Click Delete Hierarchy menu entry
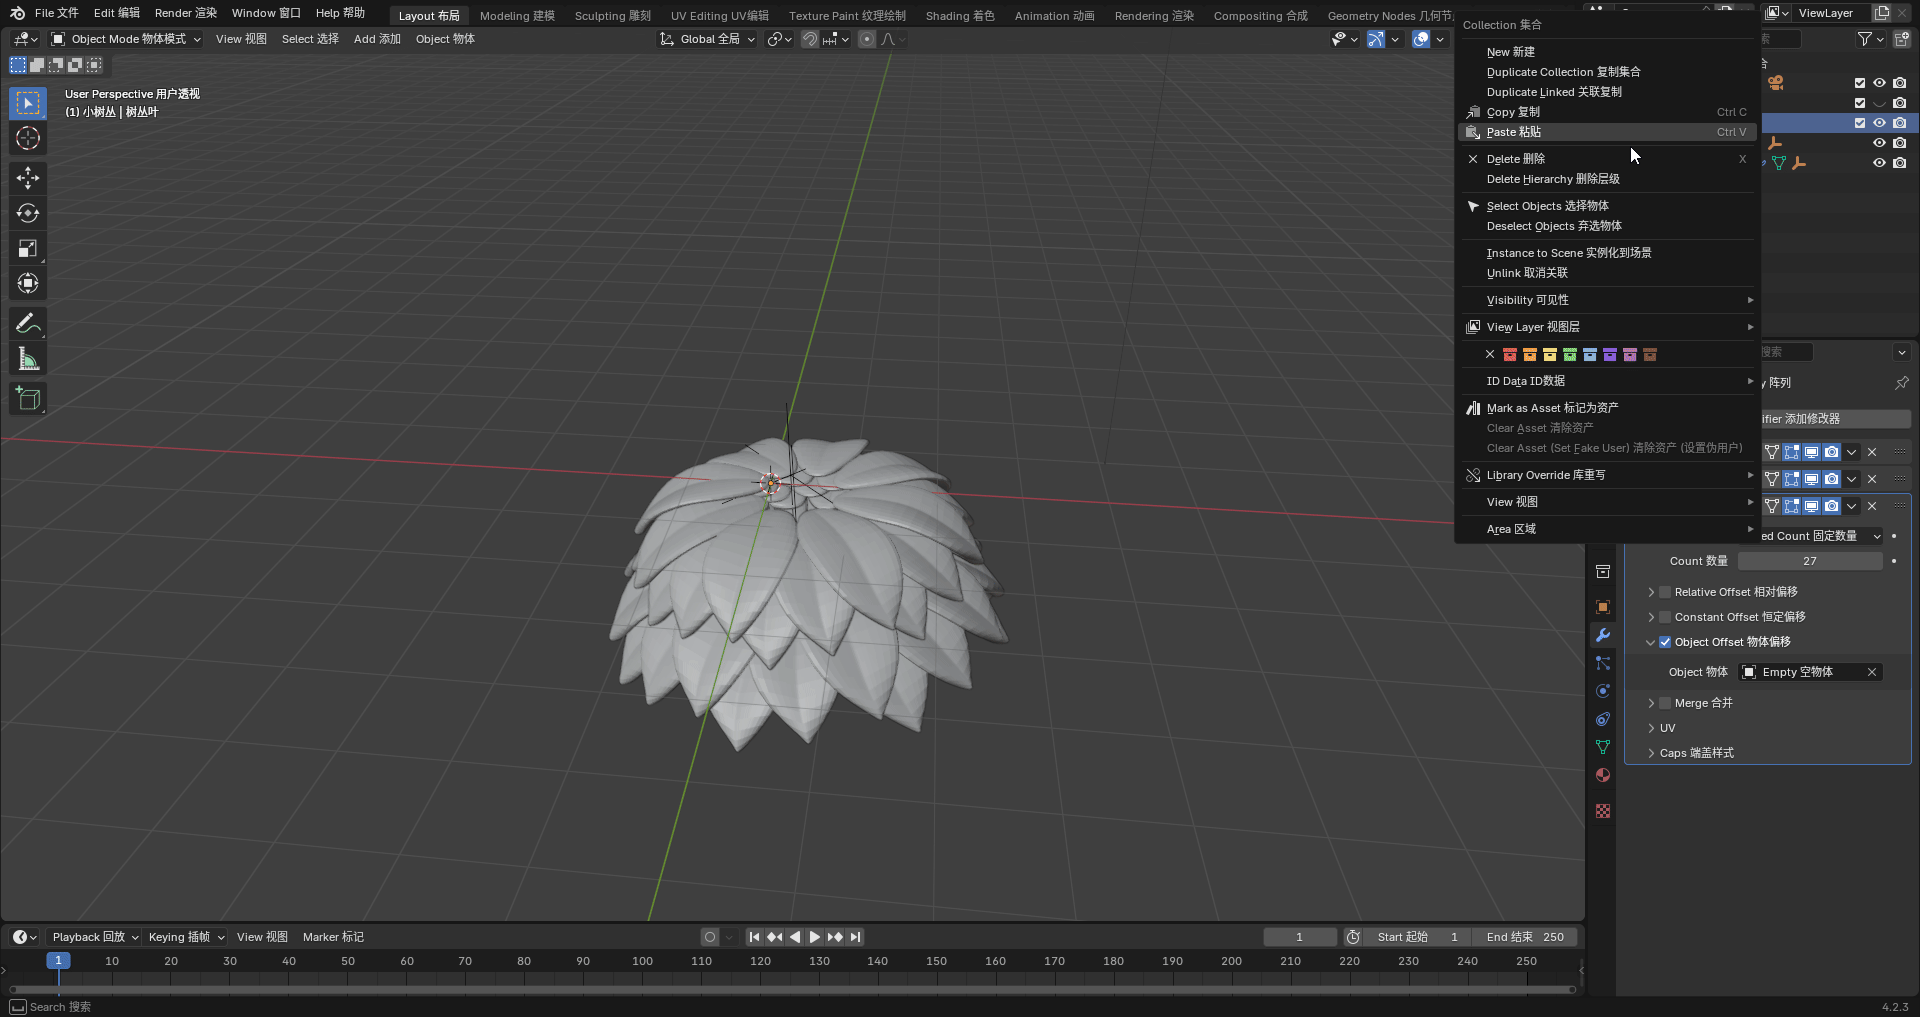The height and width of the screenshot is (1017, 1920). 1552,179
